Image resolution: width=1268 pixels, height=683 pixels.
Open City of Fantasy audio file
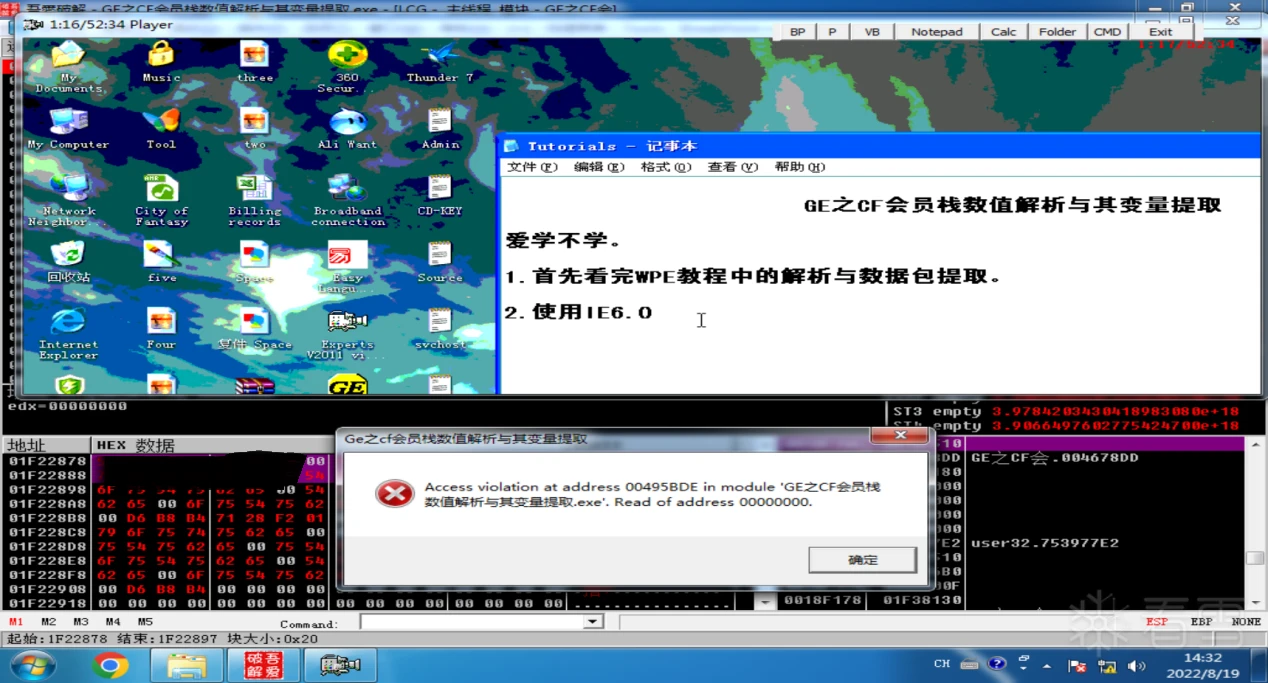(161, 200)
